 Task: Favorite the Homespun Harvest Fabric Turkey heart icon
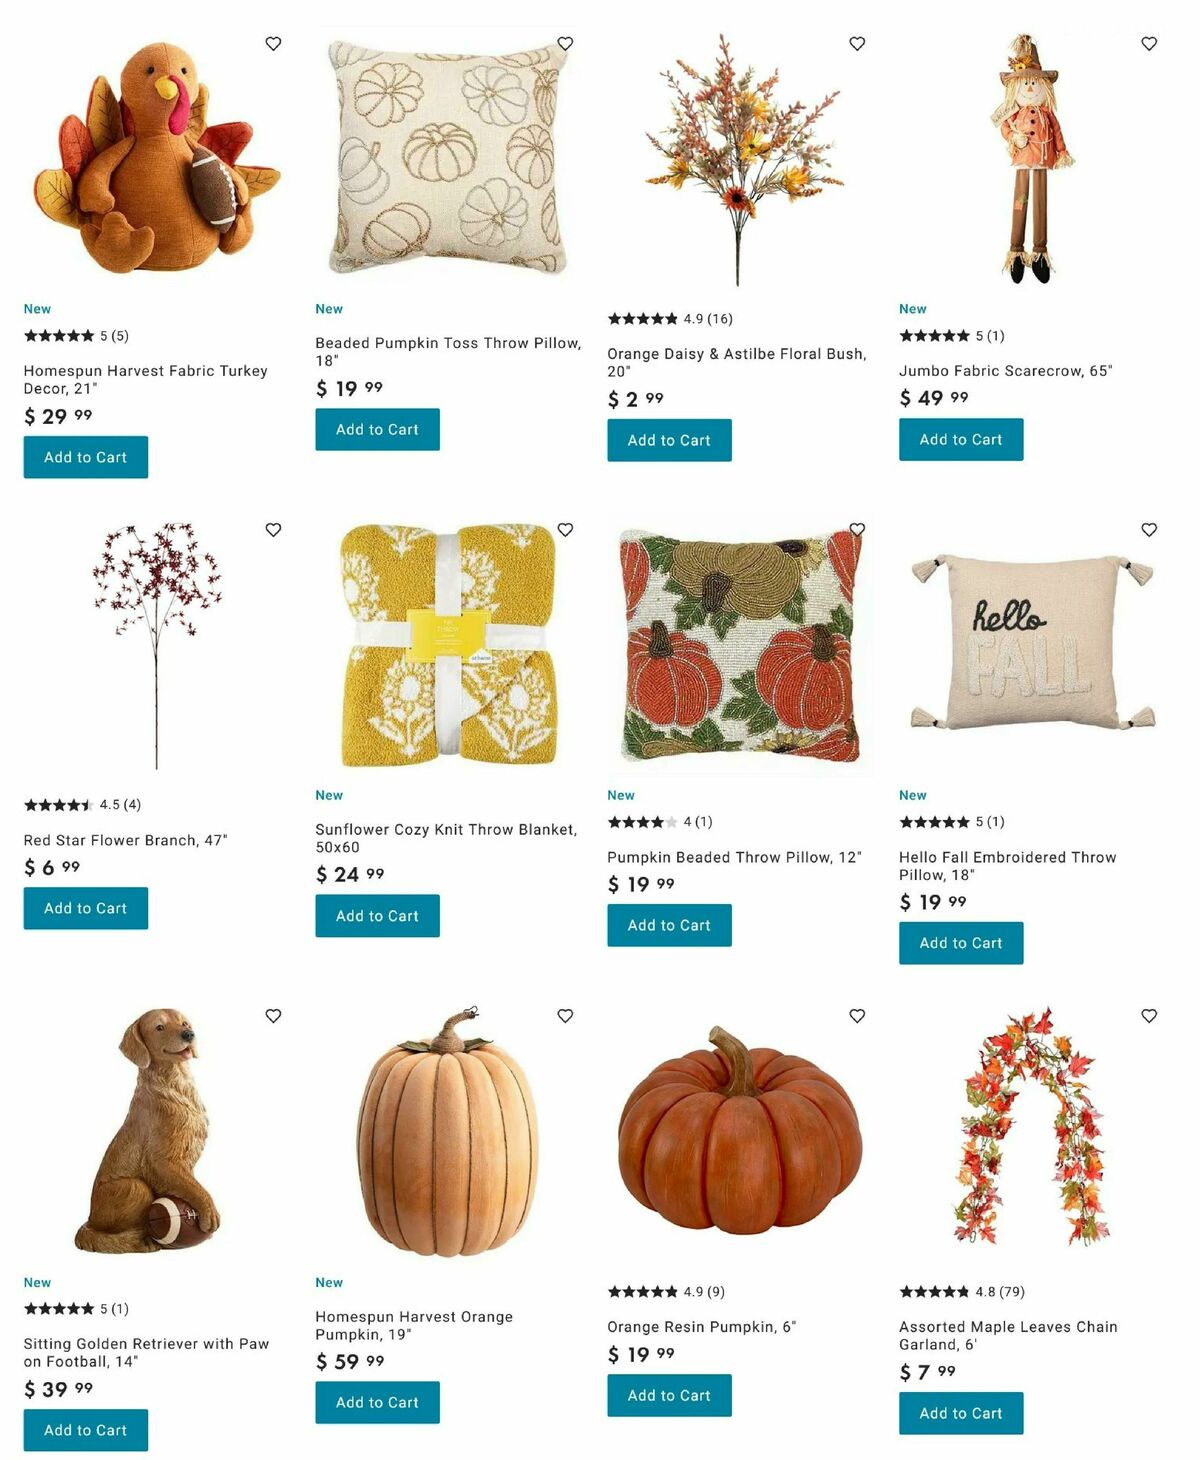(273, 44)
